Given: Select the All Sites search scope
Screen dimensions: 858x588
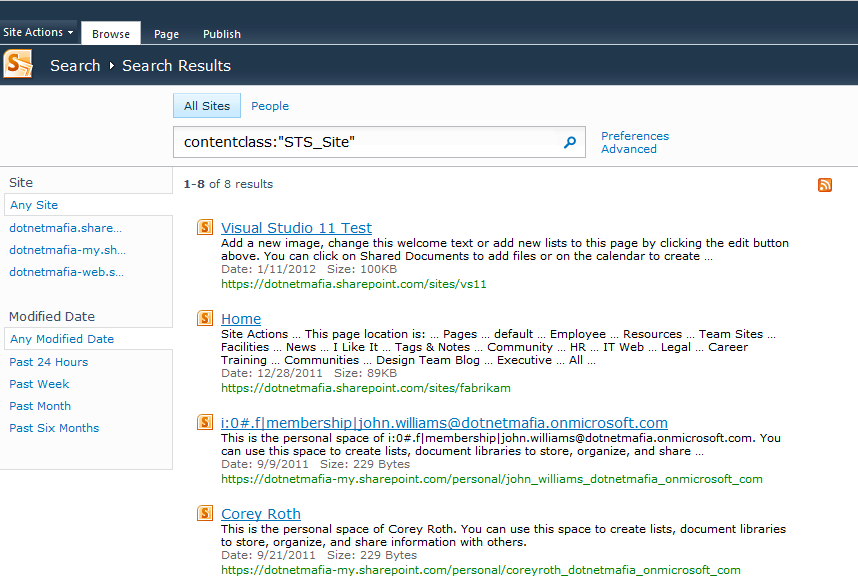Looking at the screenshot, I should click(207, 106).
